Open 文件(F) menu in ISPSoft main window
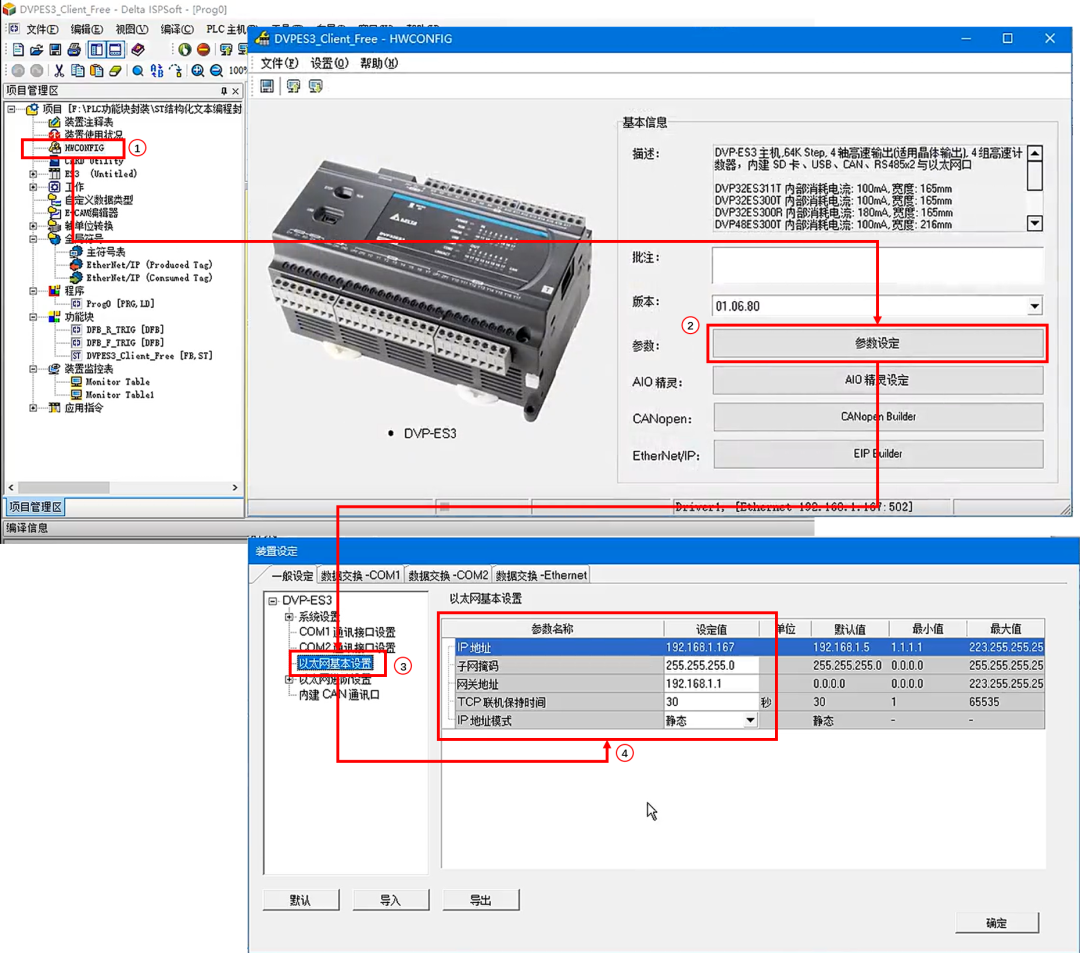The height and width of the screenshot is (953, 1080). coord(42,29)
